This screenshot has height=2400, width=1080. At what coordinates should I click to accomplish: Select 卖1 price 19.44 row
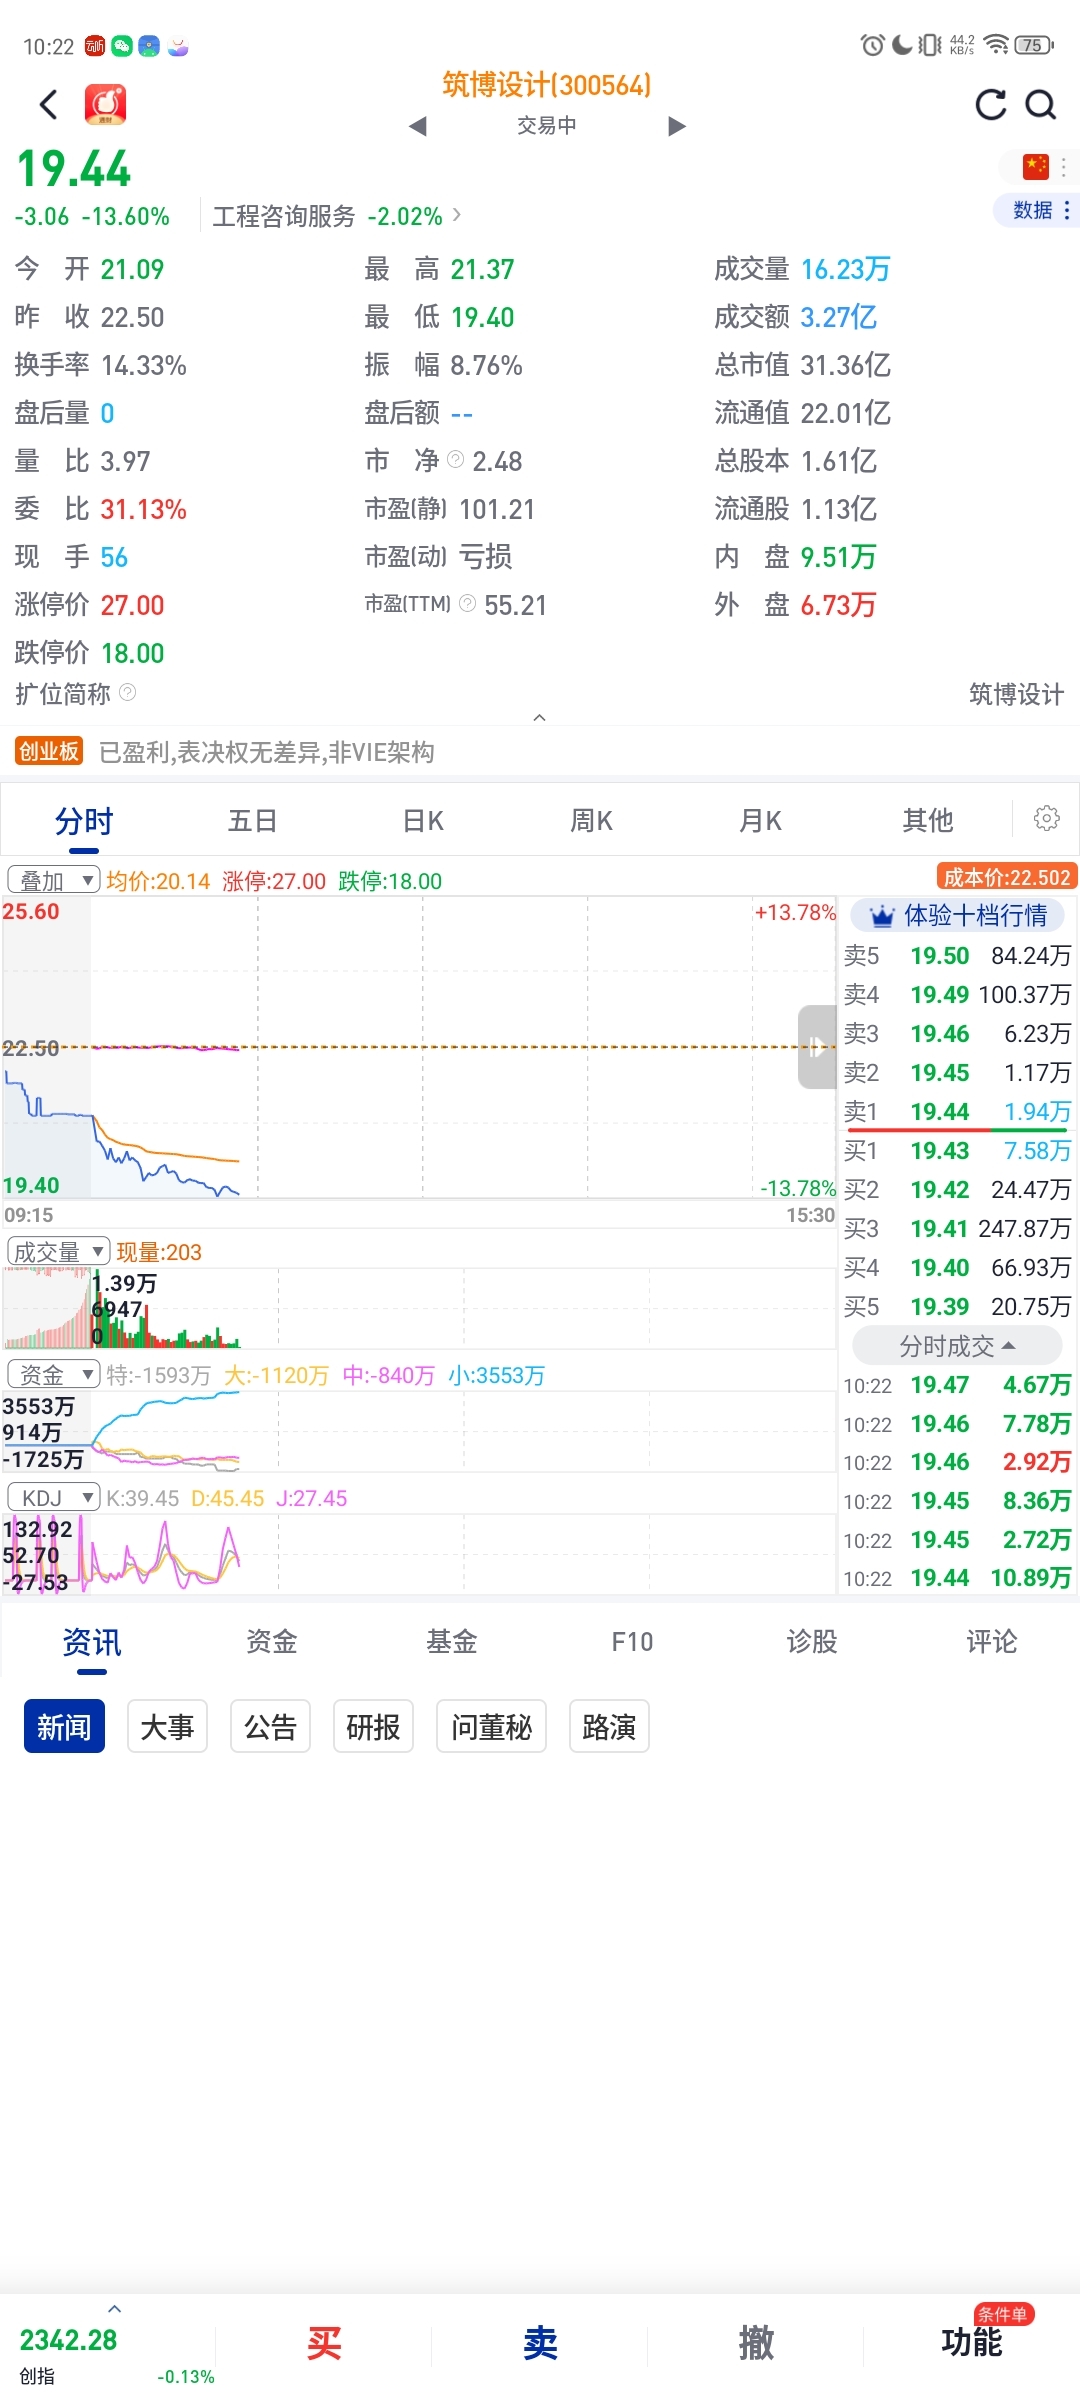click(x=957, y=1112)
